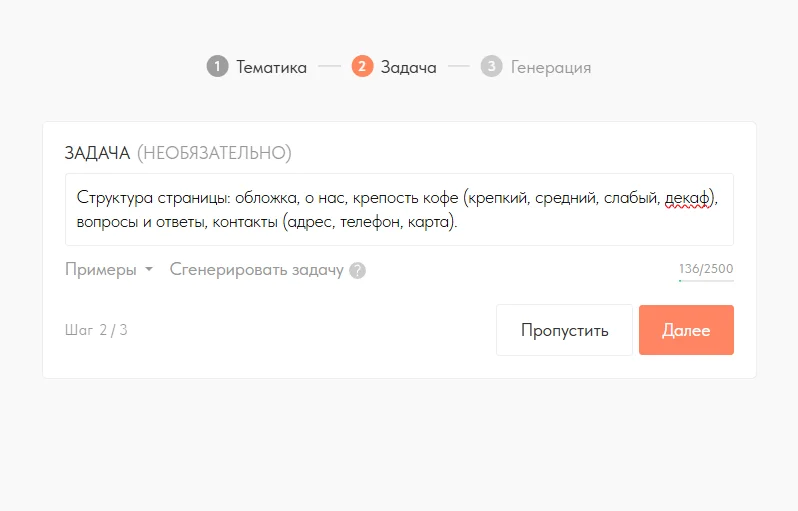The height and width of the screenshot is (511, 798).
Task: Click the Шаг 2 / 3 indicator
Action: coord(96,330)
